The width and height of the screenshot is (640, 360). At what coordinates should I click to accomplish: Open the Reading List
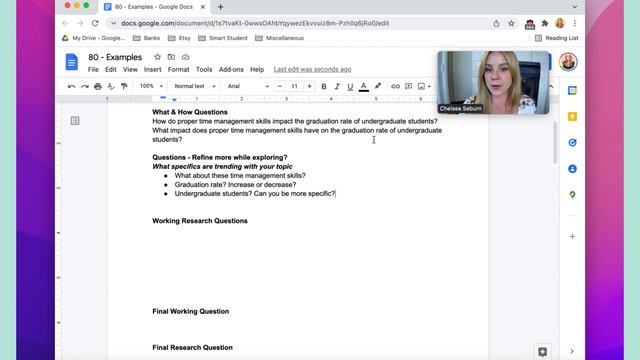coord(557,38)
